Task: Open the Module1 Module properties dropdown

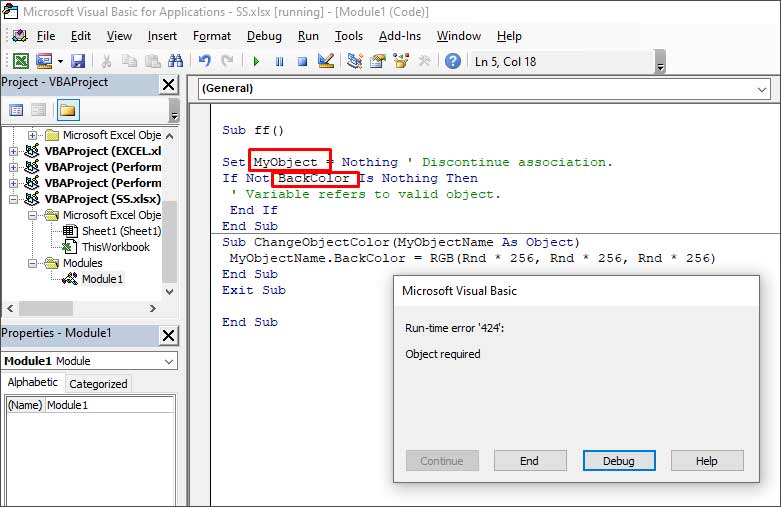Action: click(x=168, y=361)
